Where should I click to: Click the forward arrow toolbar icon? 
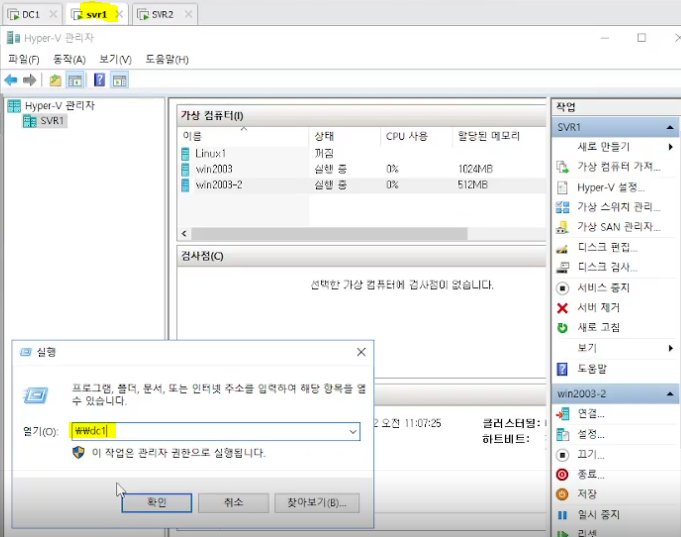click(x=30, y=80)
